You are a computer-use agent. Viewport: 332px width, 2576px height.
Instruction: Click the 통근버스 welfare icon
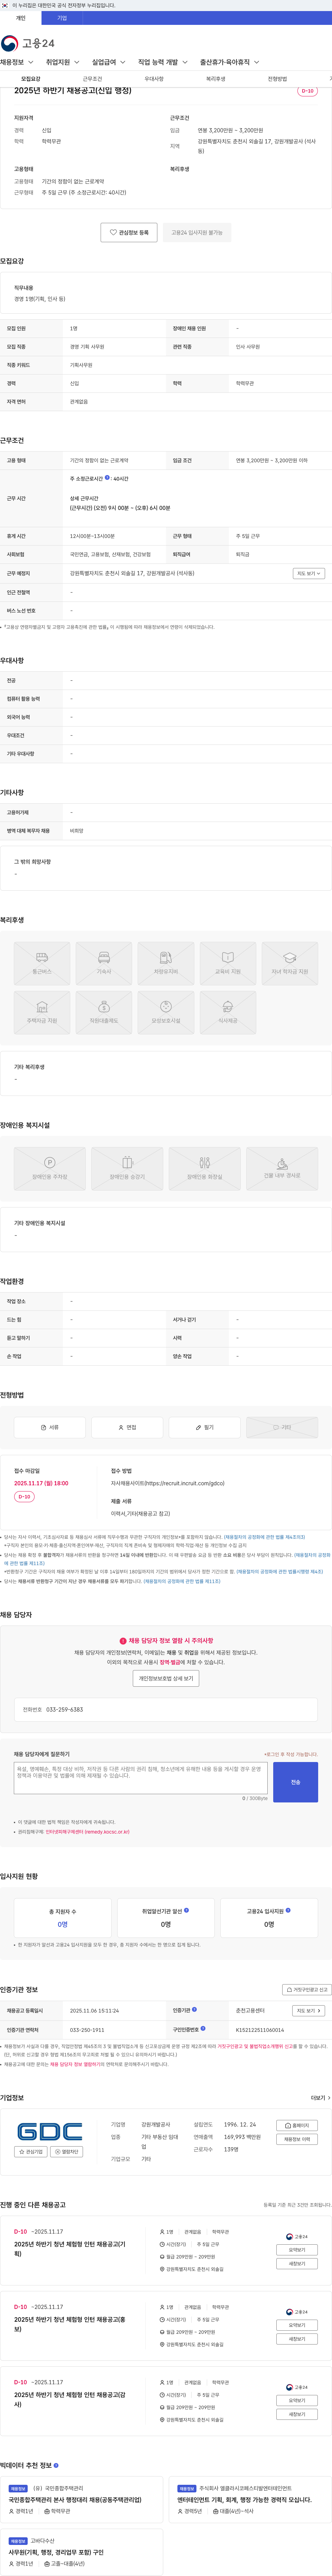tap(42, 963)
